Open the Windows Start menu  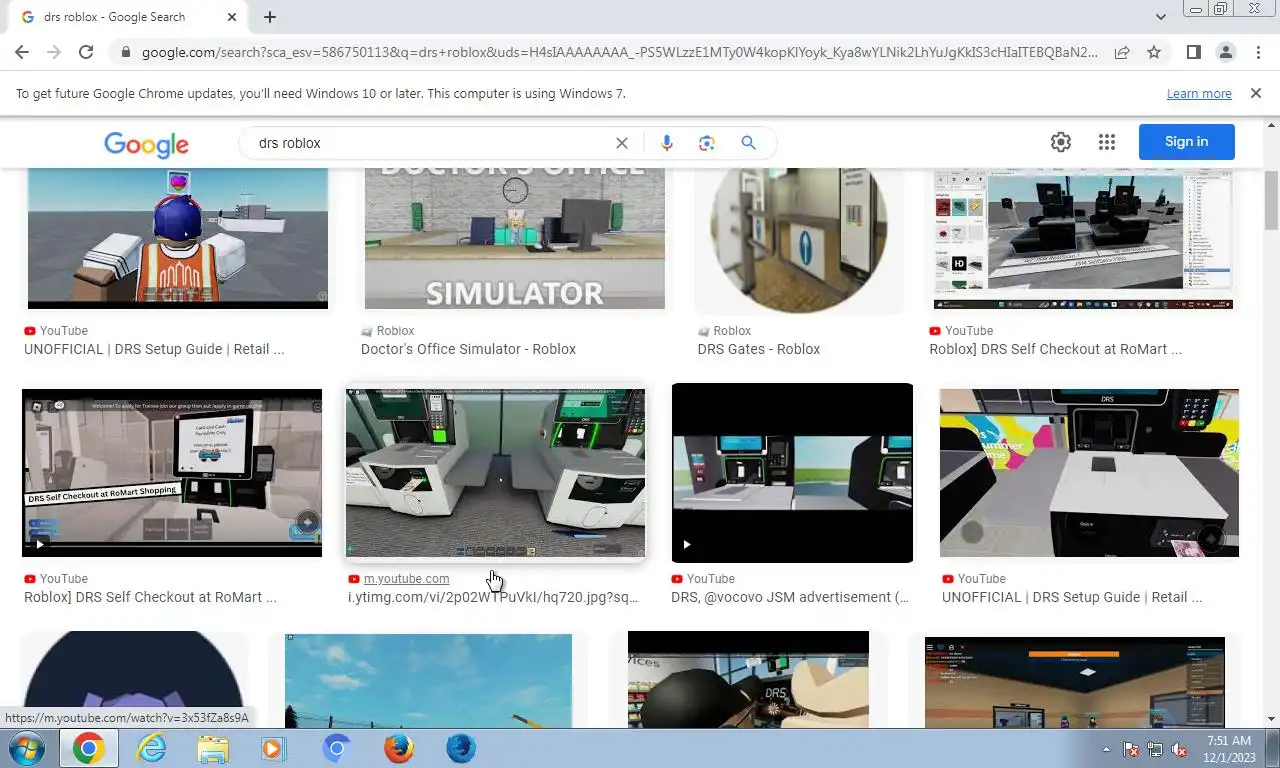click(26, 748)
